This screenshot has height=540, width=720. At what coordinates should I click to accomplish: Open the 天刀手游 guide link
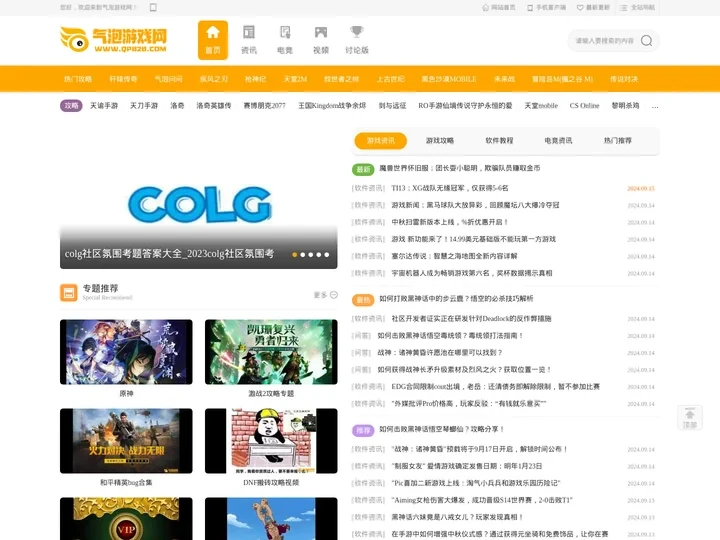pyautogui.click(x=144, y=106)
